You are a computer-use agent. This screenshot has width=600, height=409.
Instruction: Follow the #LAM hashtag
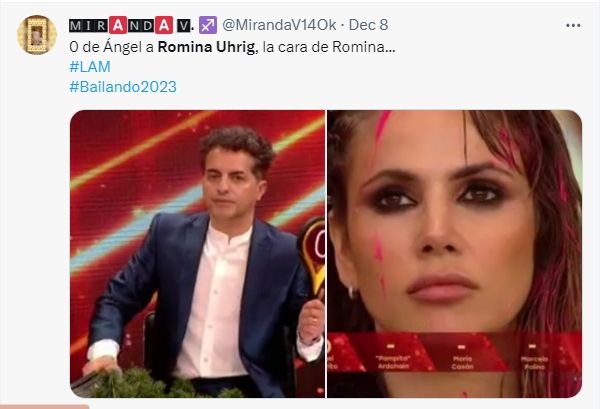[x=90, y=67]
